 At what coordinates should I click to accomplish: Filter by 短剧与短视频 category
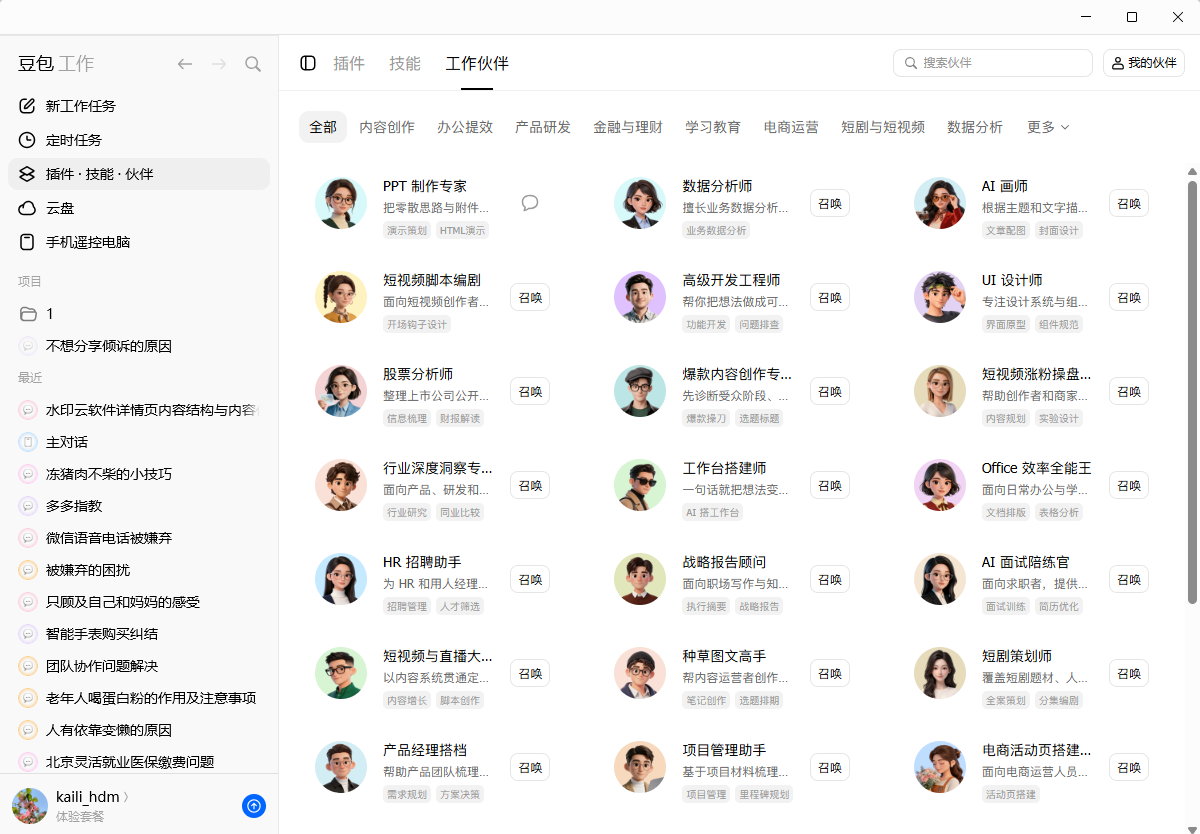883,127
